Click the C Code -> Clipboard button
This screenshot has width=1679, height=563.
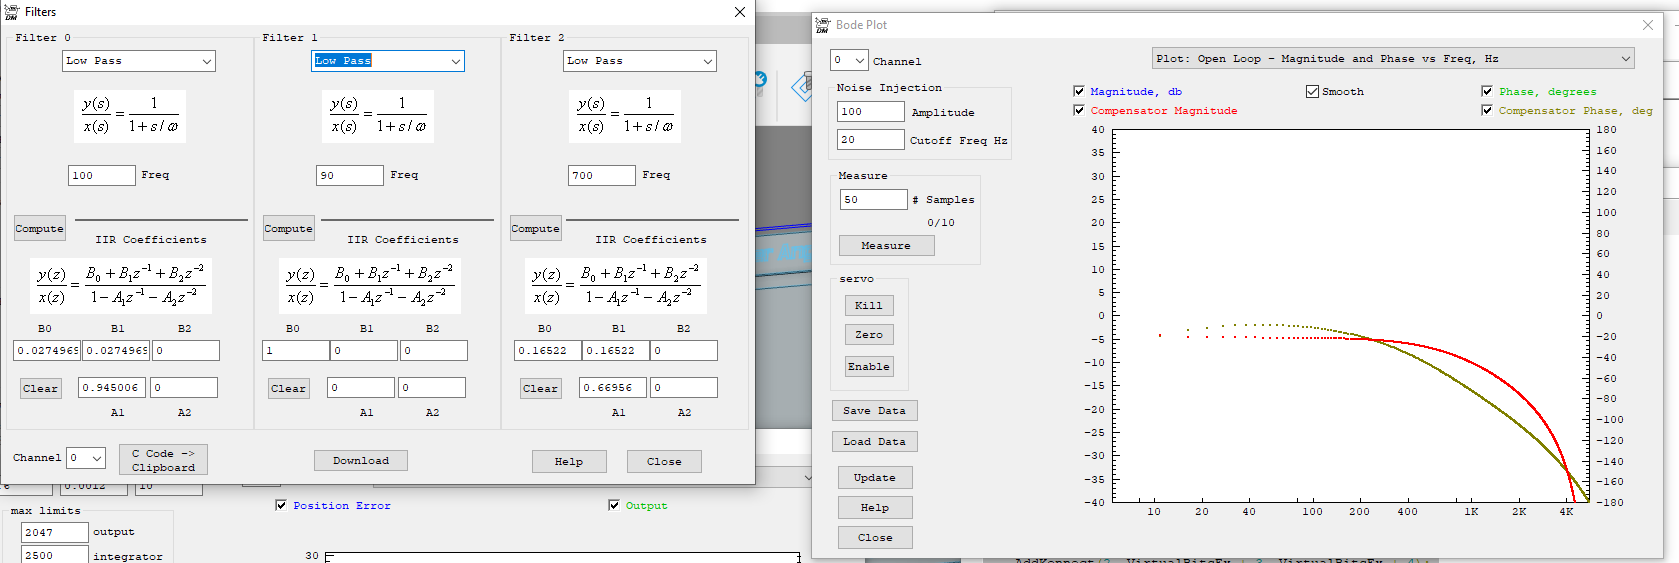[x=163, y=460]
